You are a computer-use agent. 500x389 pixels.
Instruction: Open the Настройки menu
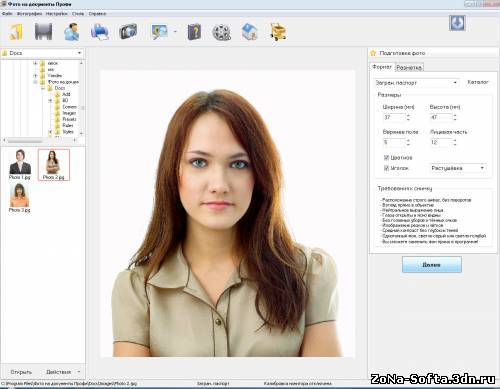56,14
